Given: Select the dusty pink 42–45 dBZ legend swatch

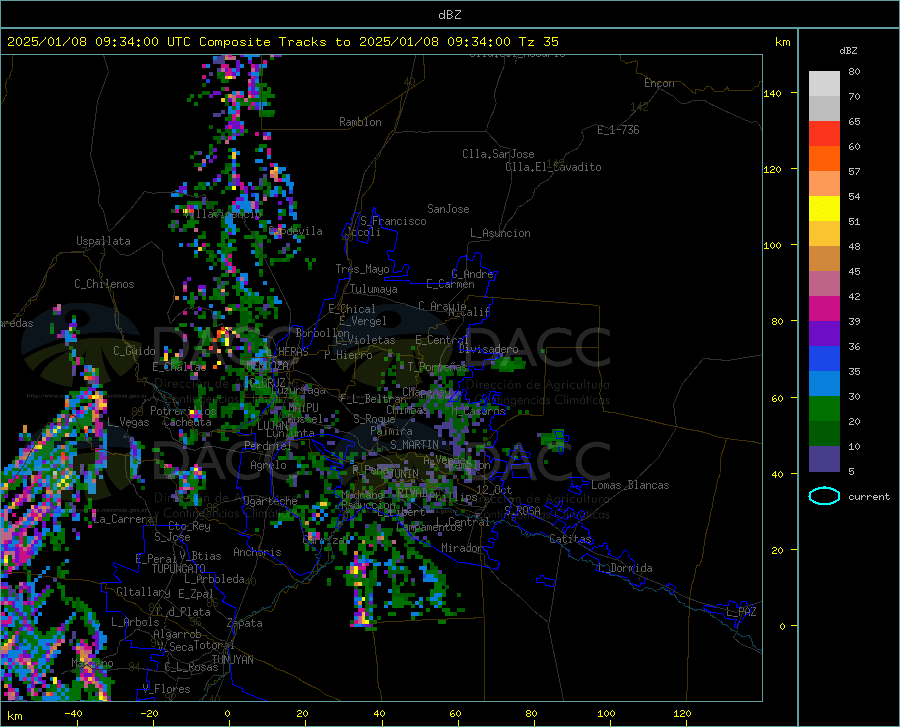Looking at the screenshot, I should click(x=824, y=283).
